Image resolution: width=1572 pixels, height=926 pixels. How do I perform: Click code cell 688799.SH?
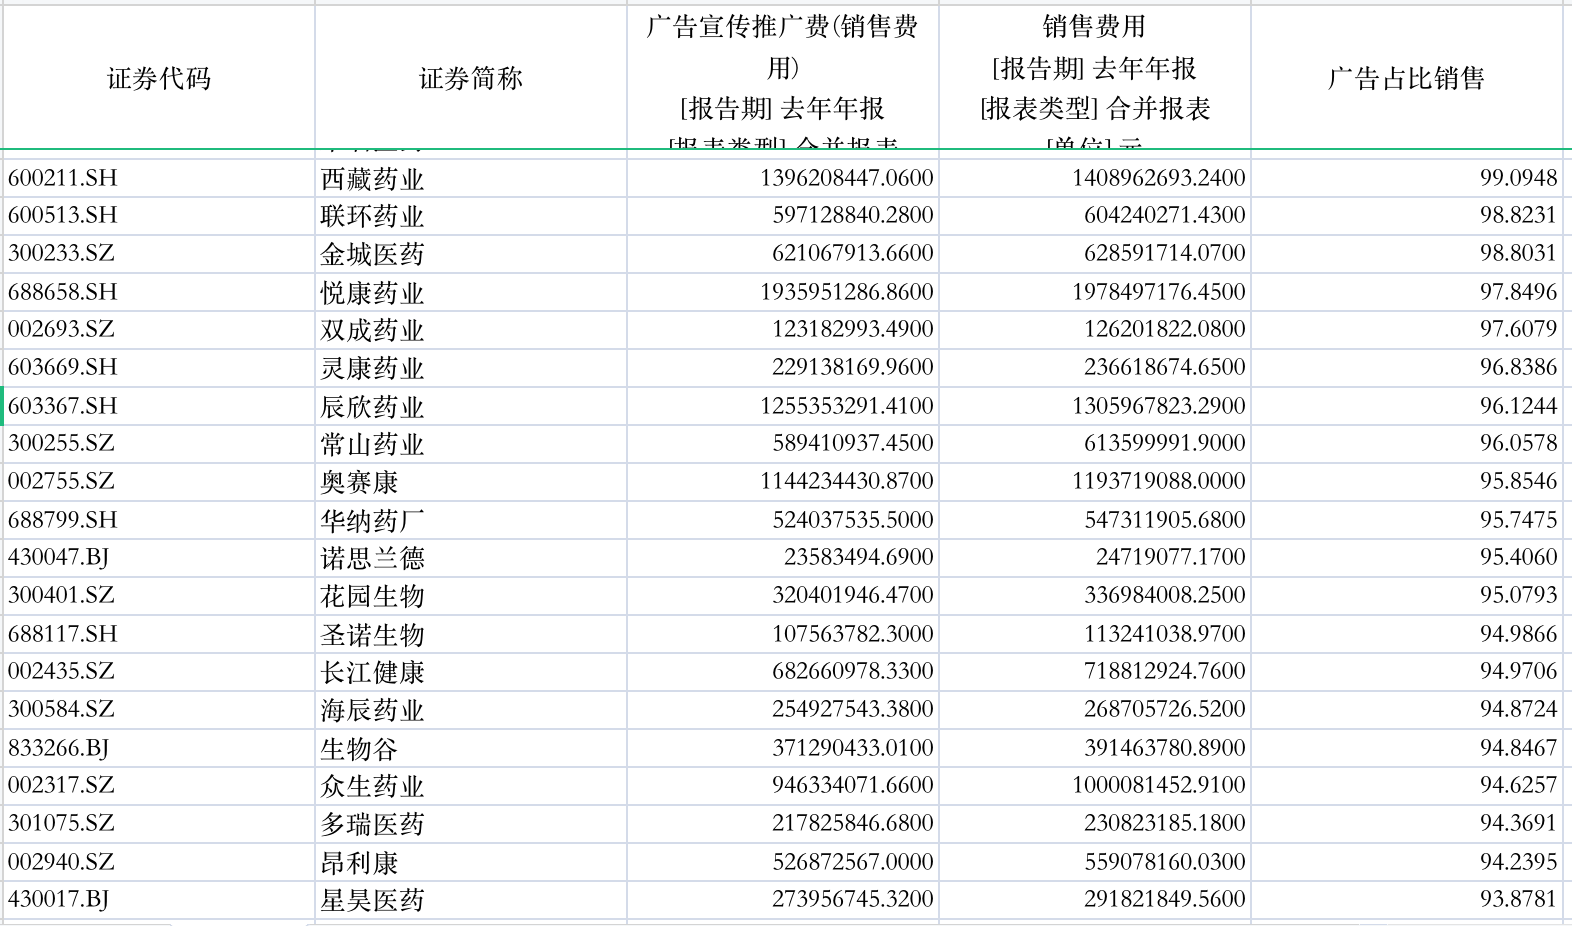[159, 520]
